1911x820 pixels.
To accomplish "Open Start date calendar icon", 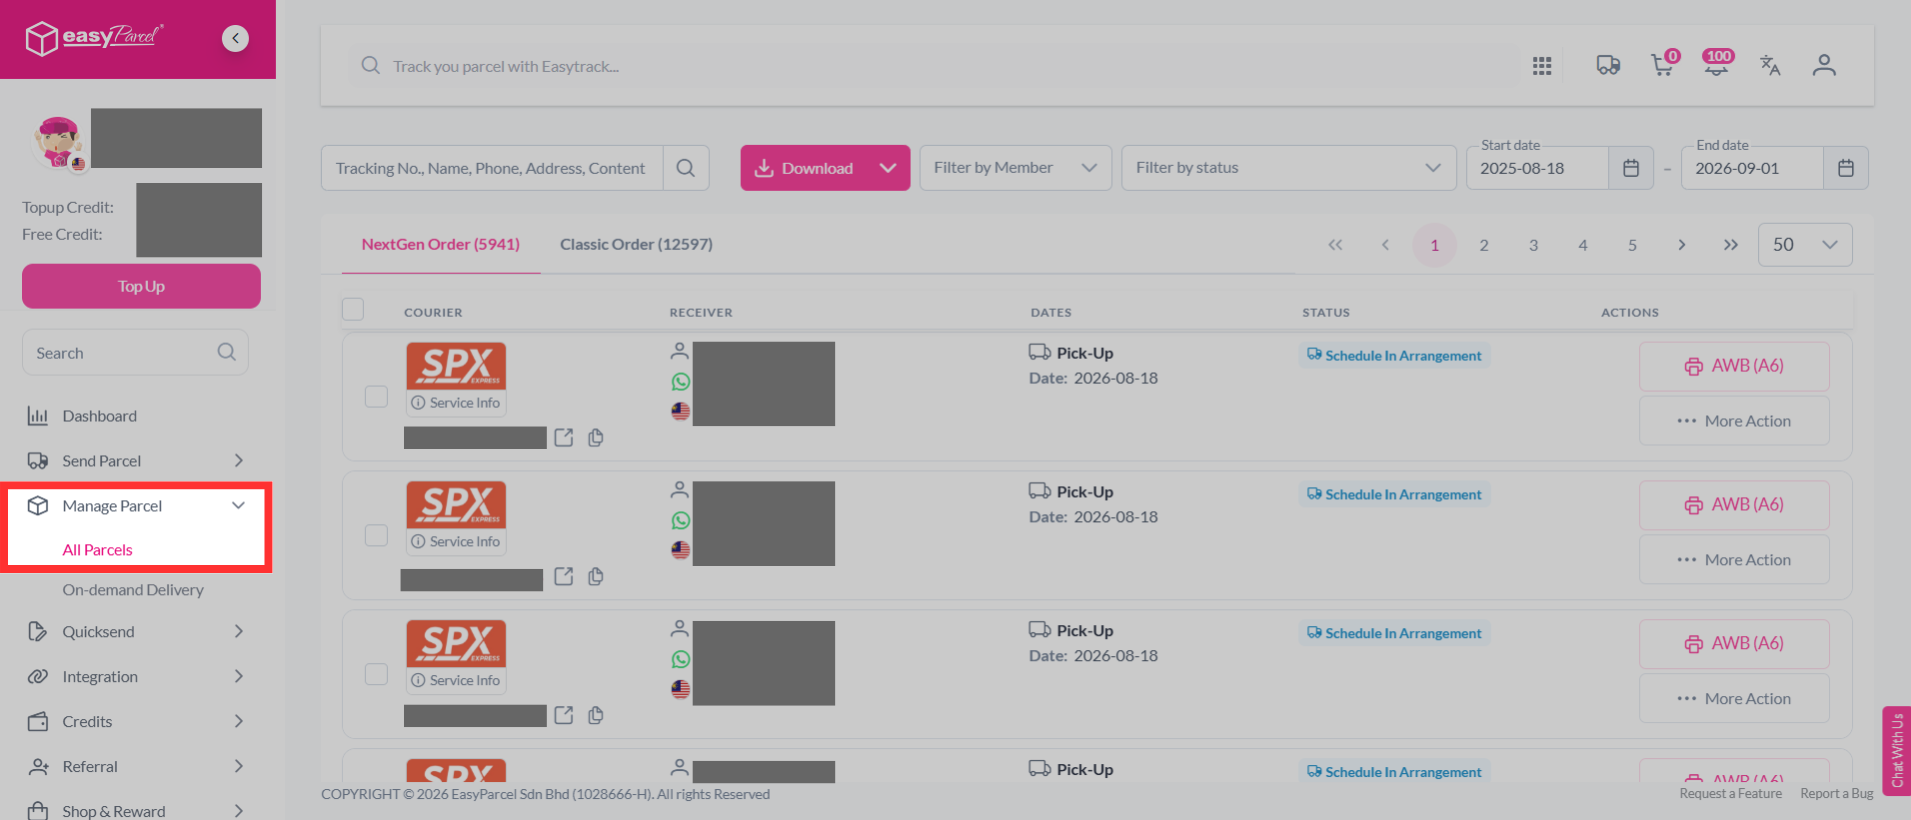I will pyautogui.click(x=1631, y=168).
